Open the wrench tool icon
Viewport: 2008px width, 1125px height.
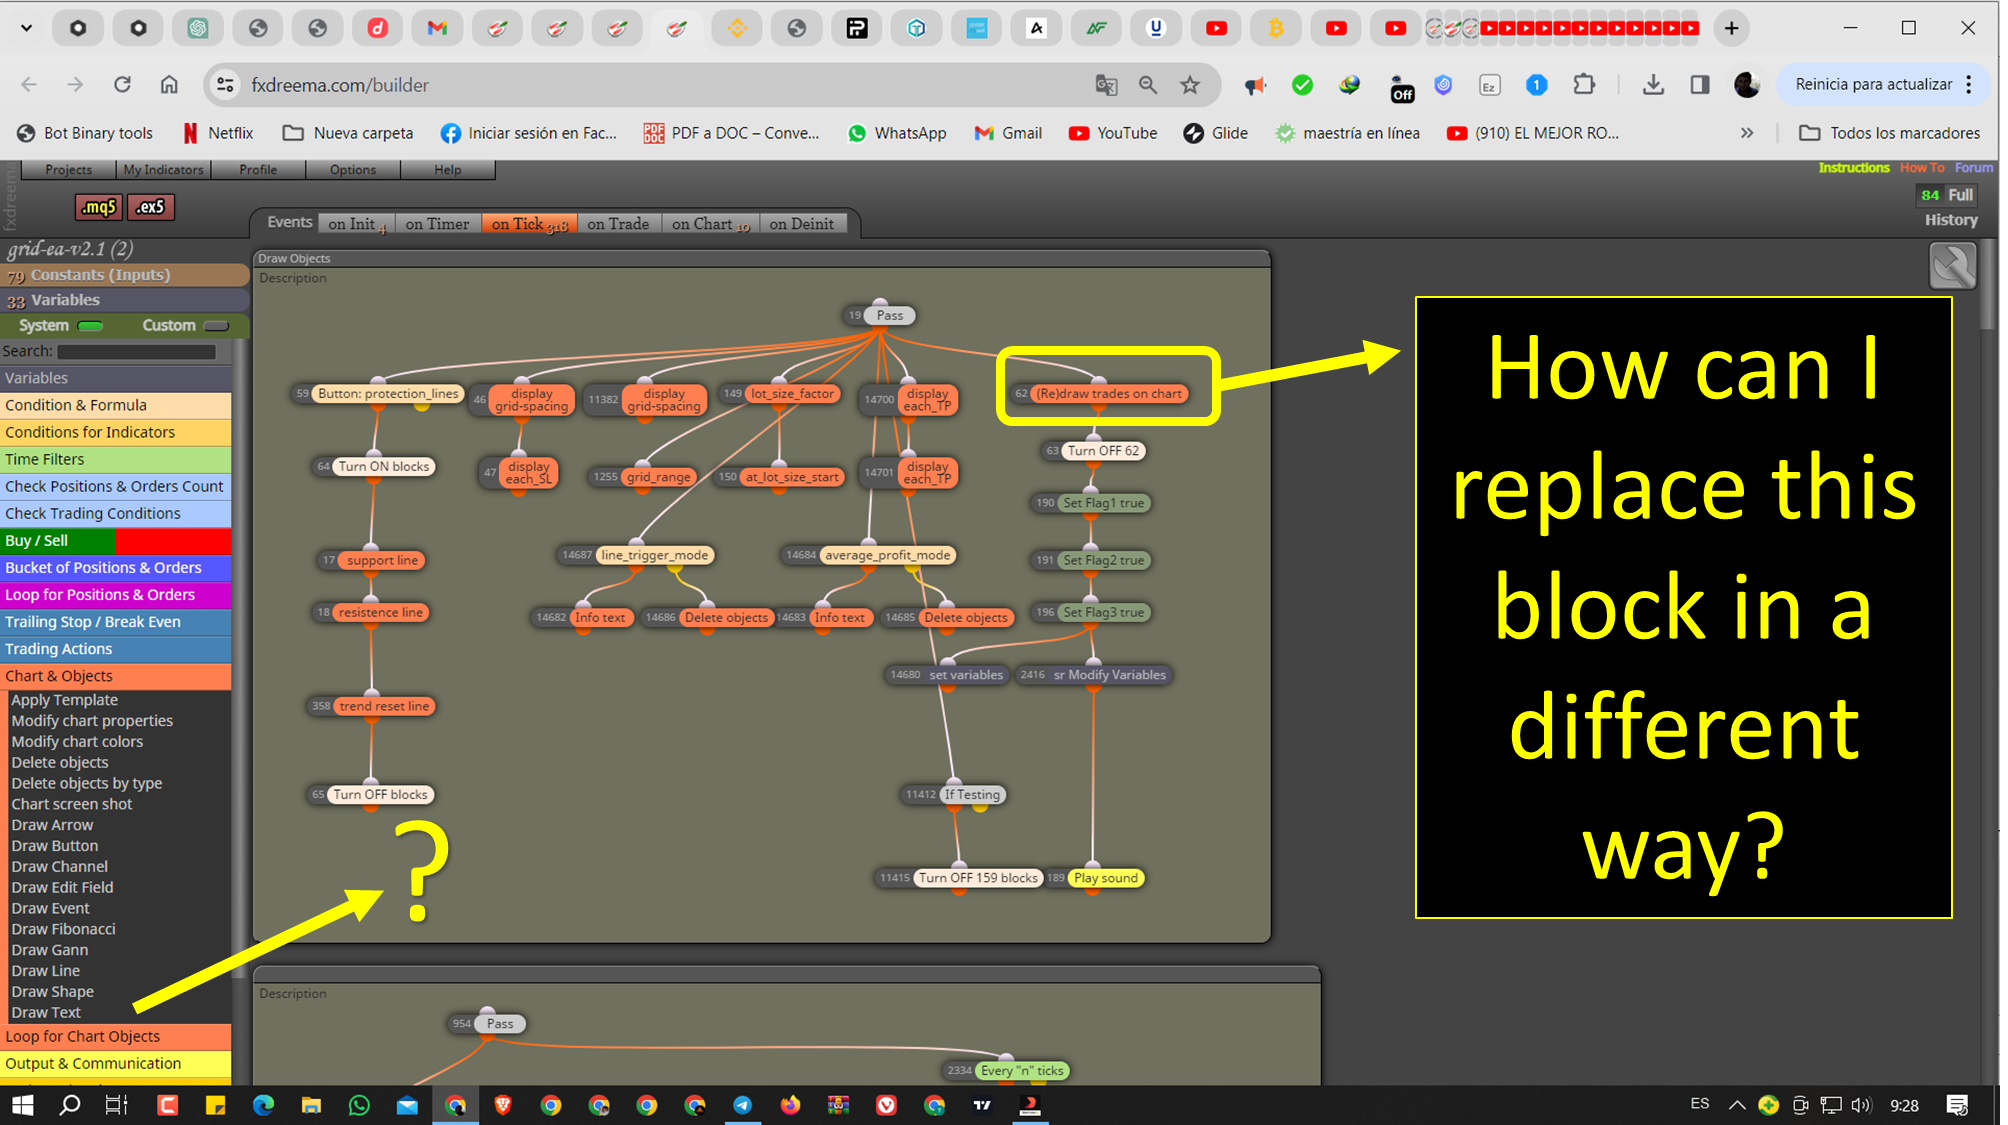(1953, 266)
